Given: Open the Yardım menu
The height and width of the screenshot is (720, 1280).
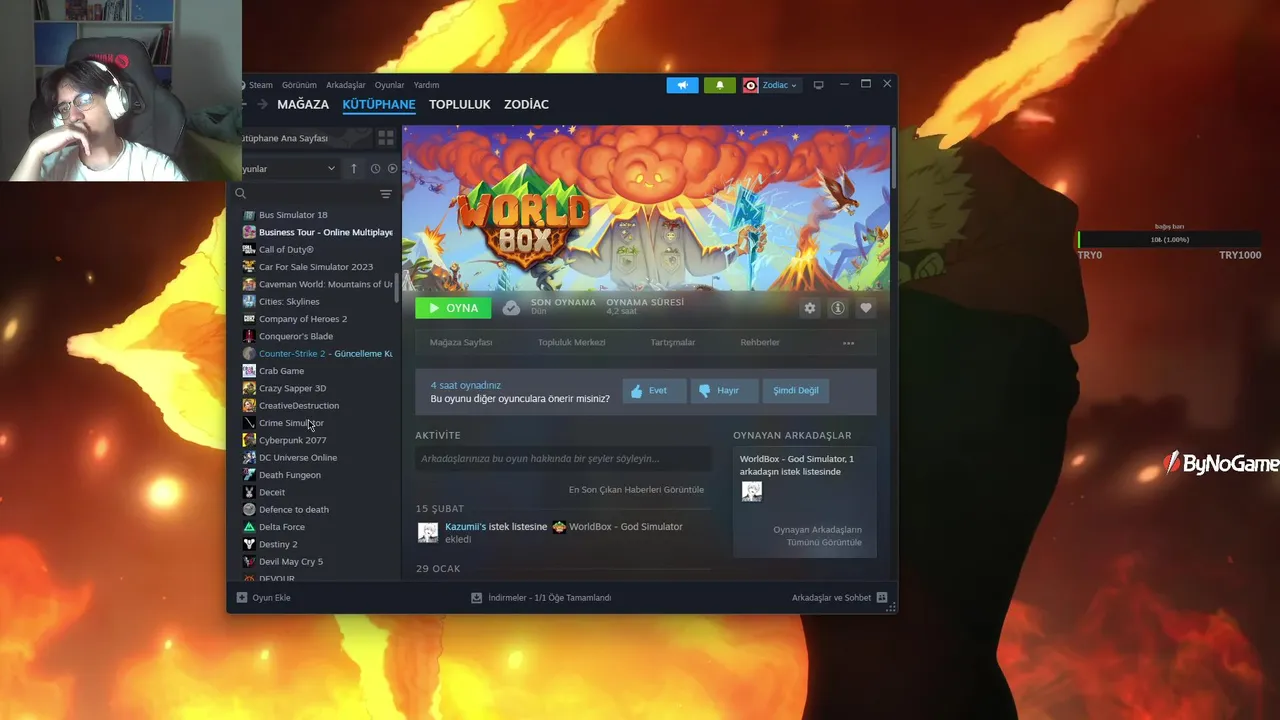Looking at the screenshot, I should click(426, 85).
